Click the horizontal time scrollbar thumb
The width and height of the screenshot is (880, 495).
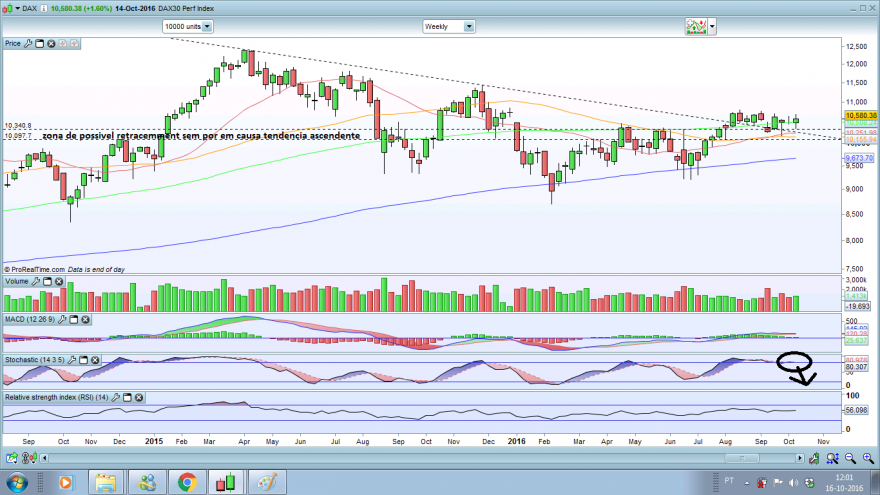coord(741,459)
